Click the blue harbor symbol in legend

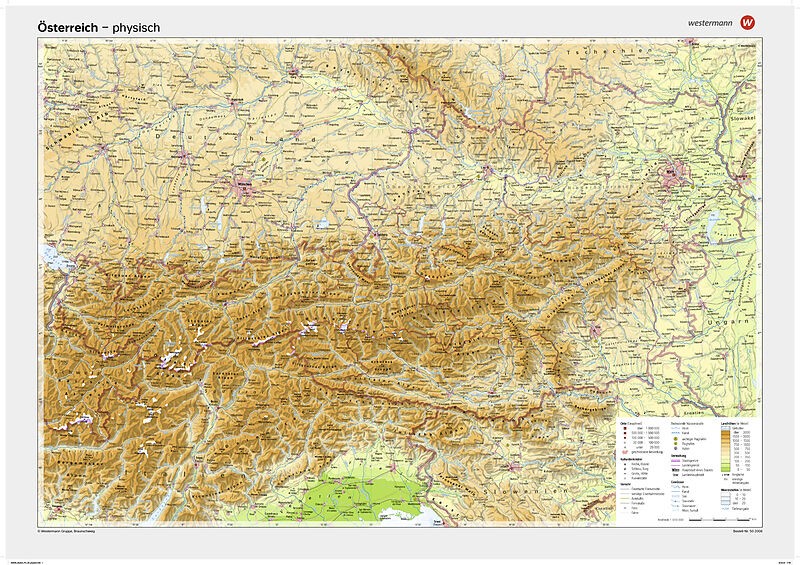(674, 448)
